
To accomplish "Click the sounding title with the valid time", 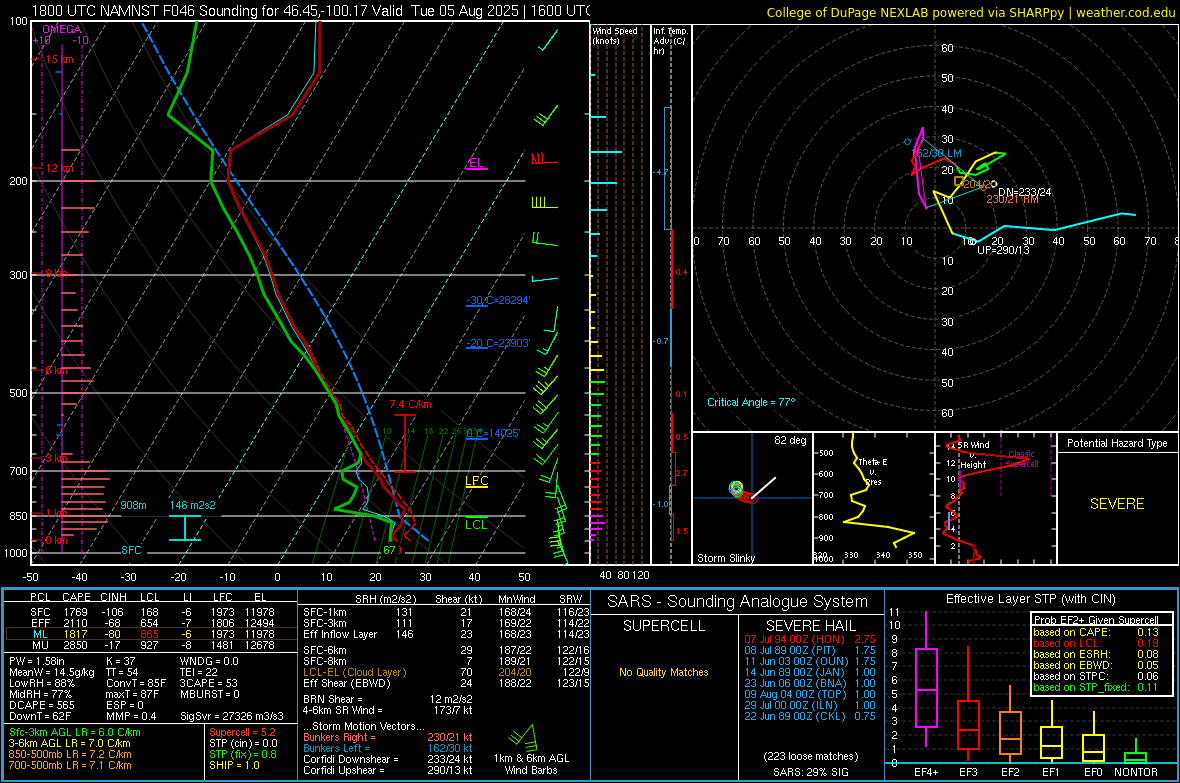I will [310, 11].
